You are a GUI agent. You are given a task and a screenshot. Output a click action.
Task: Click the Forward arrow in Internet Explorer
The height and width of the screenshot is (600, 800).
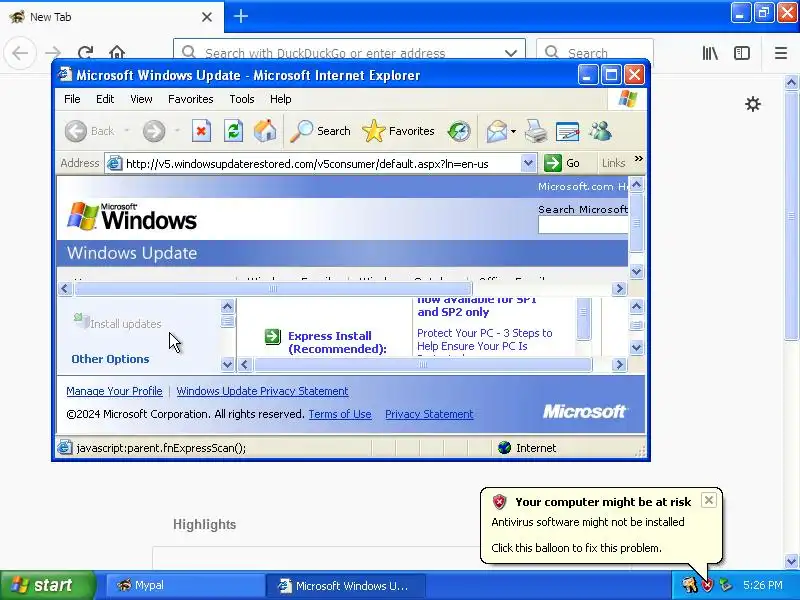pos(154,131)
